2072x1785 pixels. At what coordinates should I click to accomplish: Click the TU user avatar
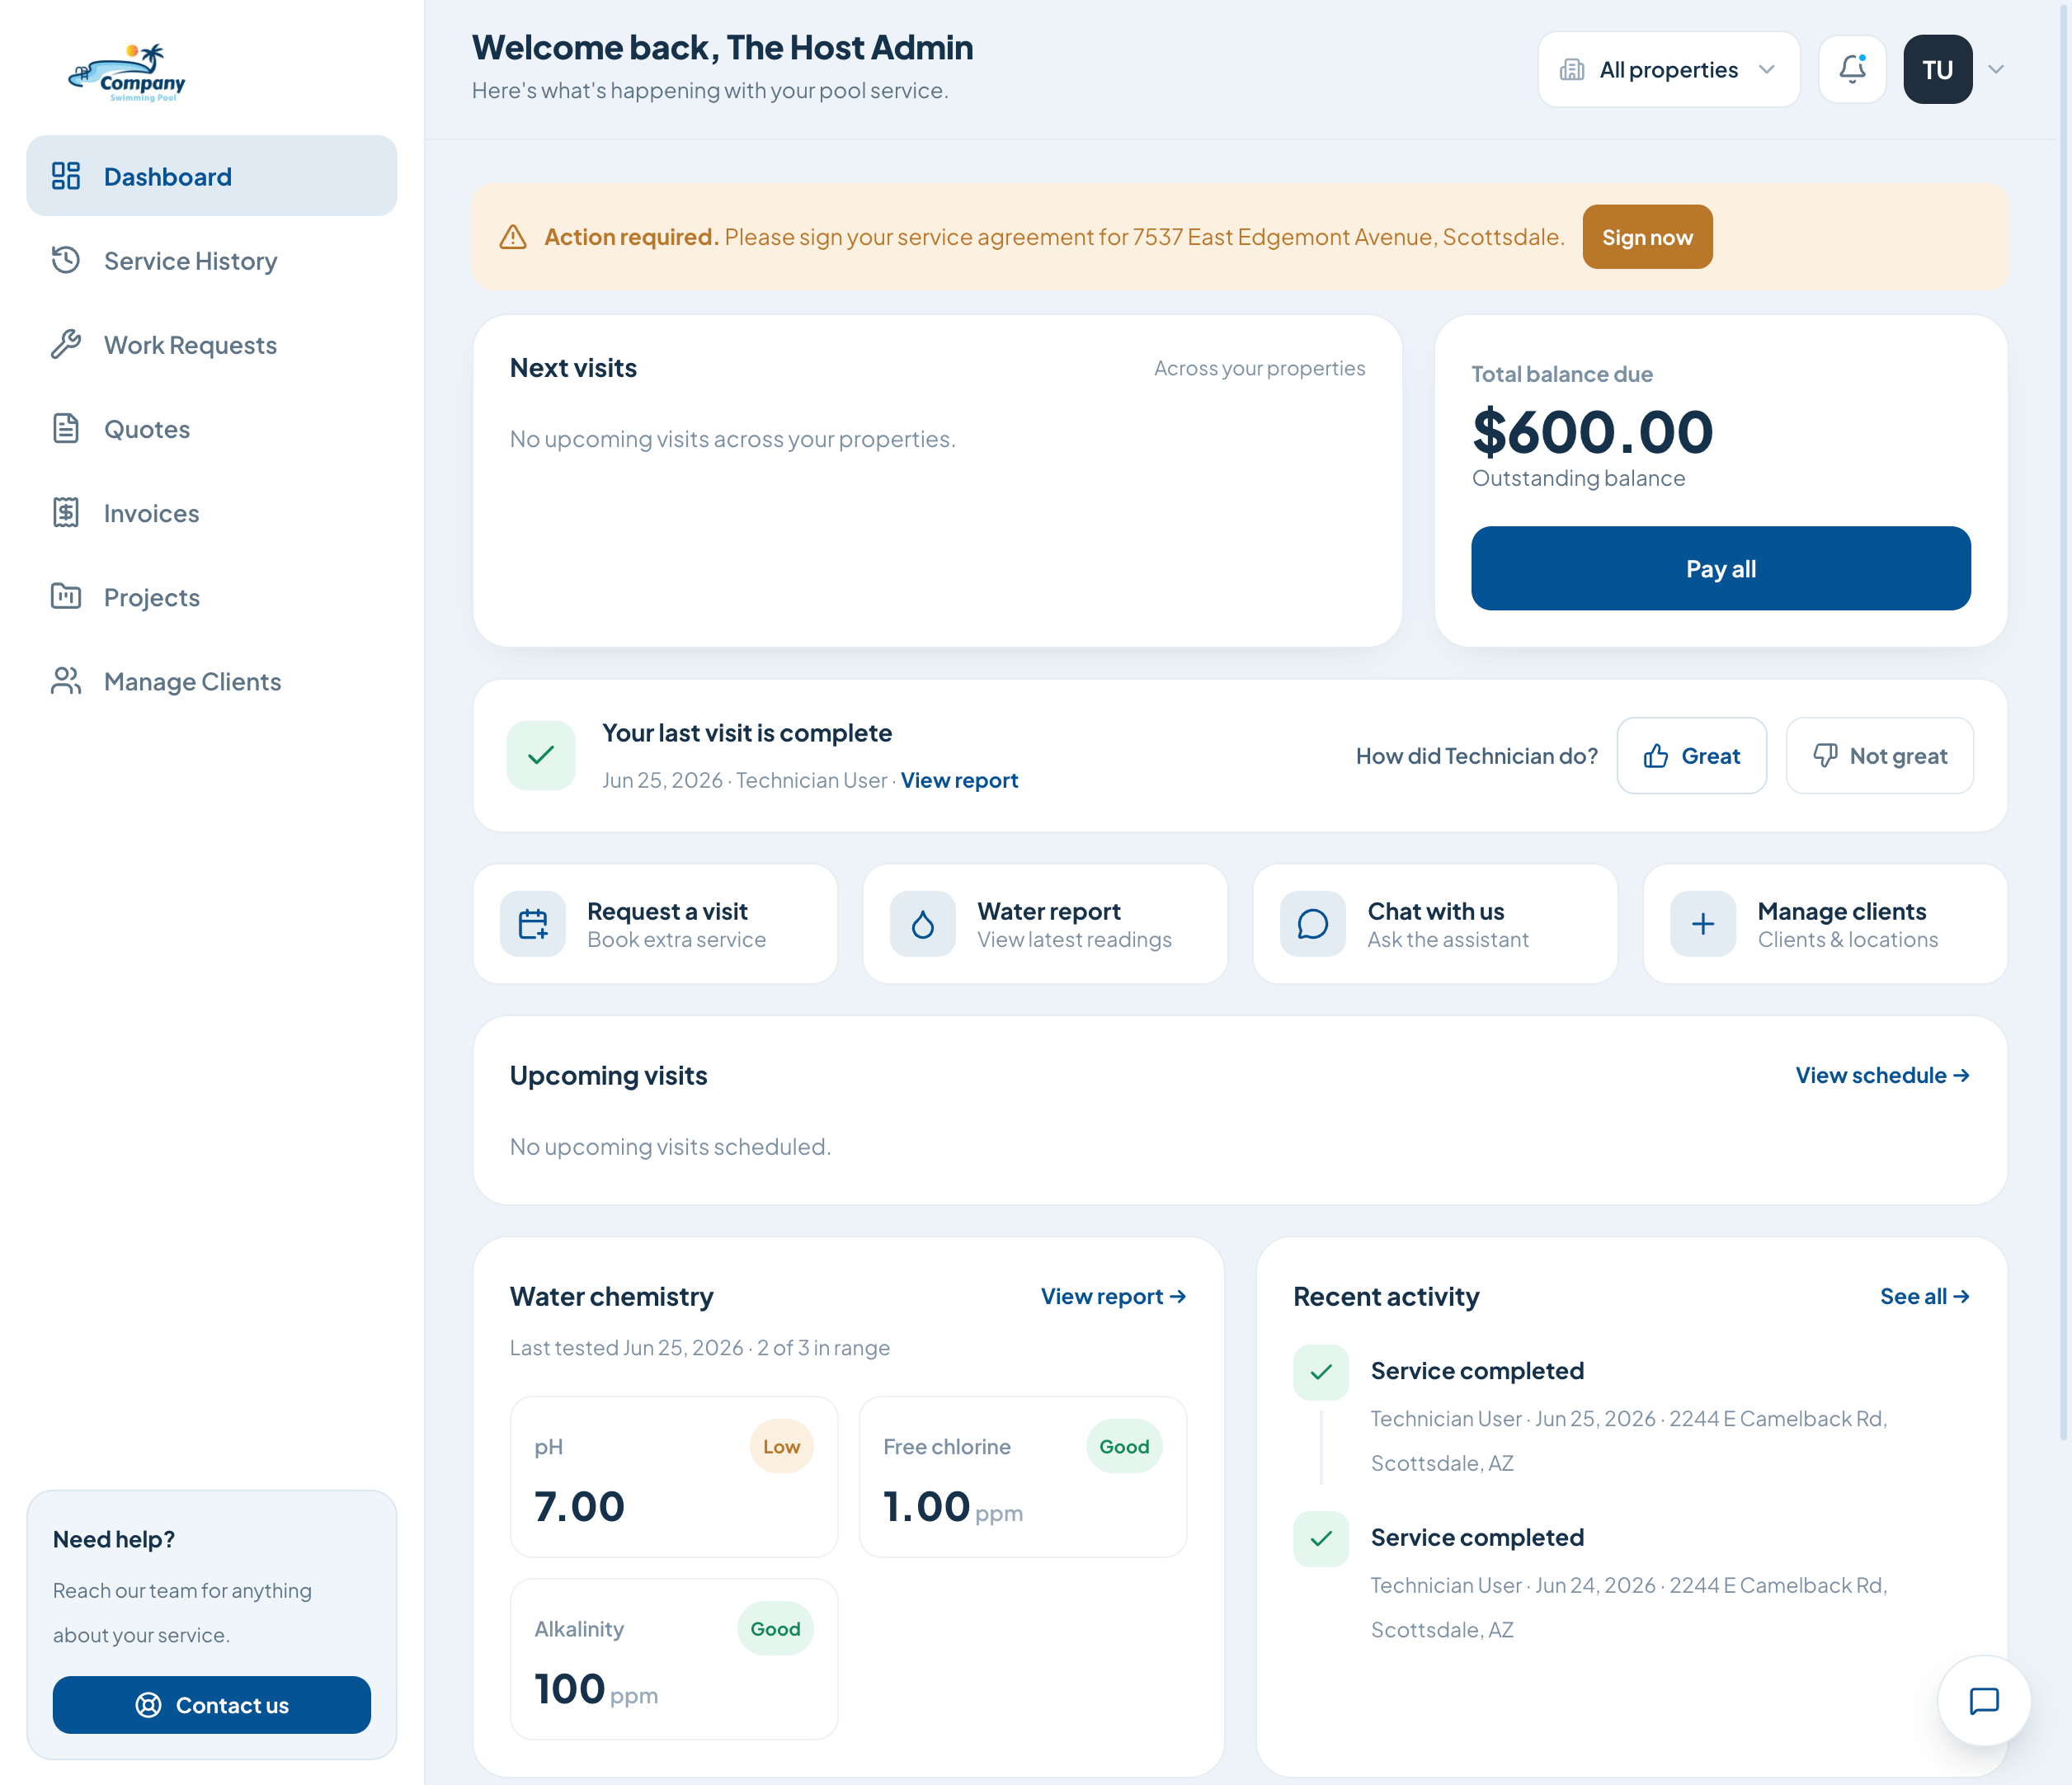coord(1937,69)
